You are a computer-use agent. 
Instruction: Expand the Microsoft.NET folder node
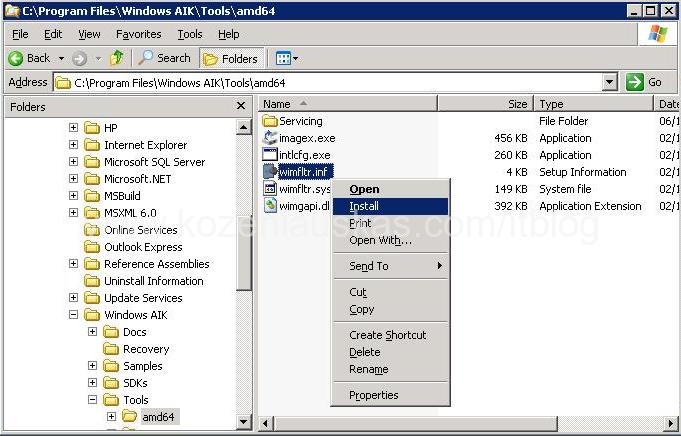click(x=73, y=178)
